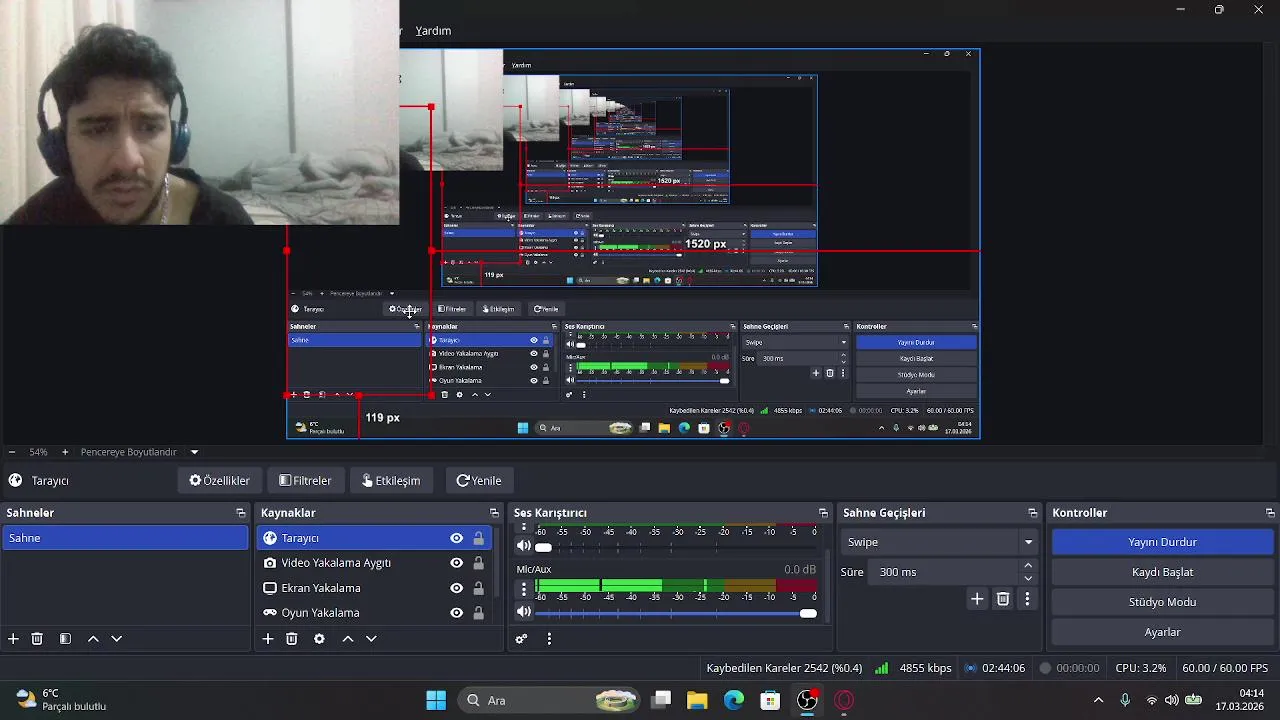Add a scene transition with plus icon
1280x720 pixels.
coord(977,599)
